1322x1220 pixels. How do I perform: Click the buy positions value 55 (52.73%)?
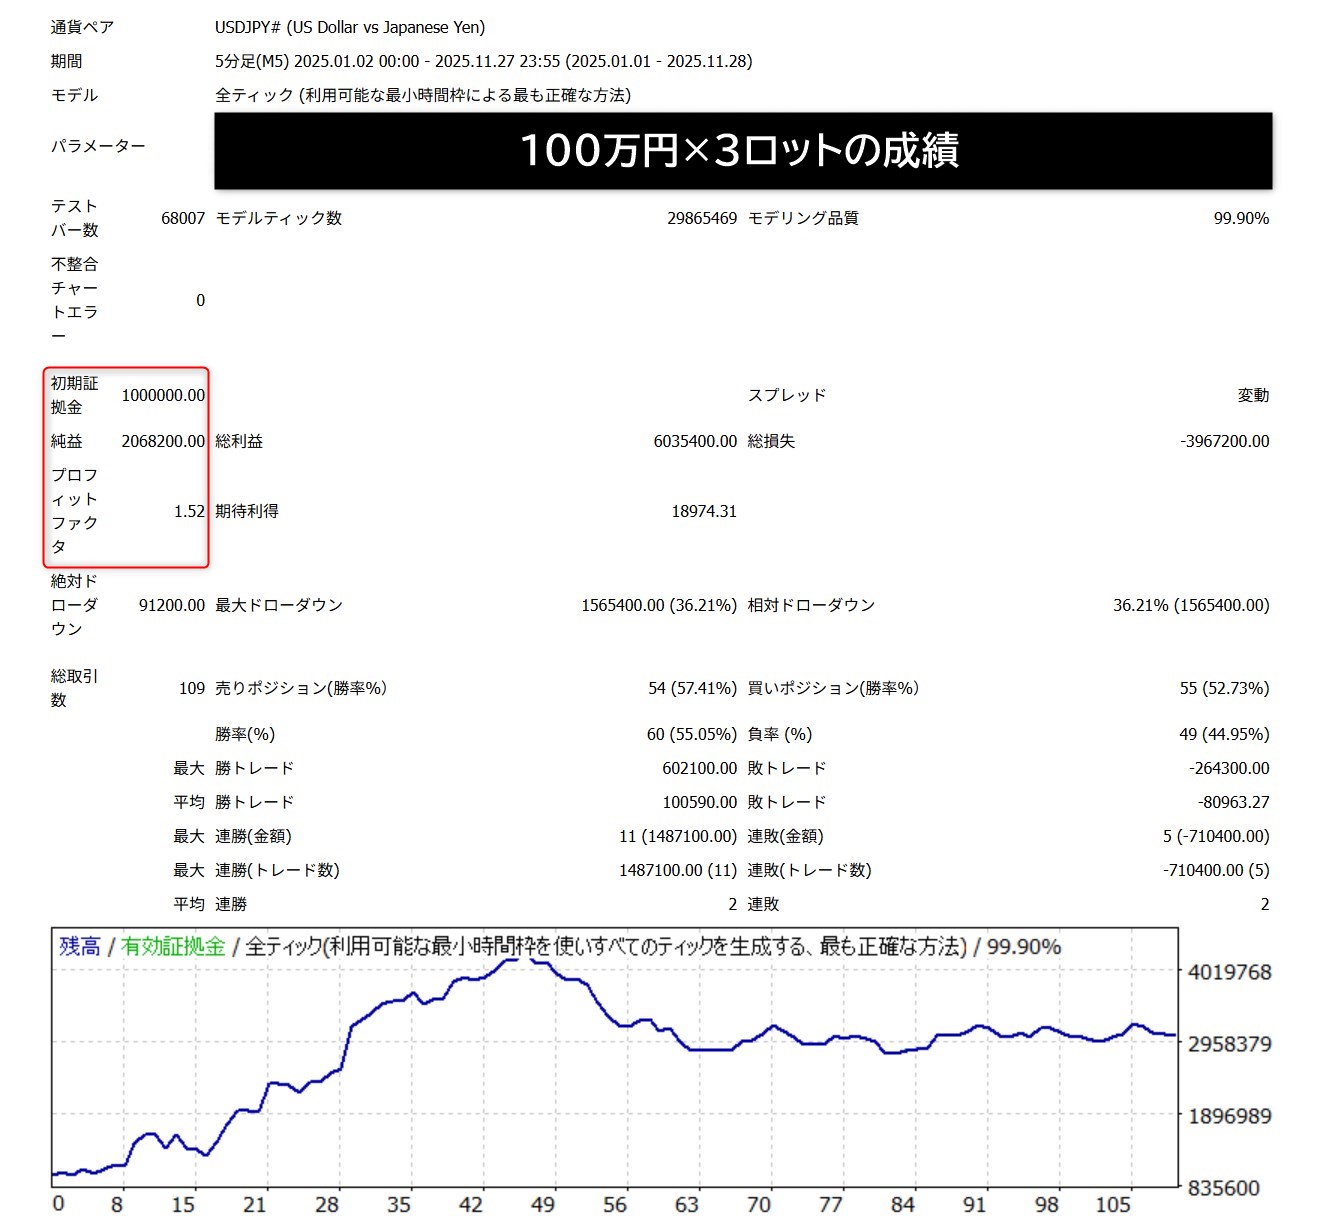click(x=1224, y=688)
